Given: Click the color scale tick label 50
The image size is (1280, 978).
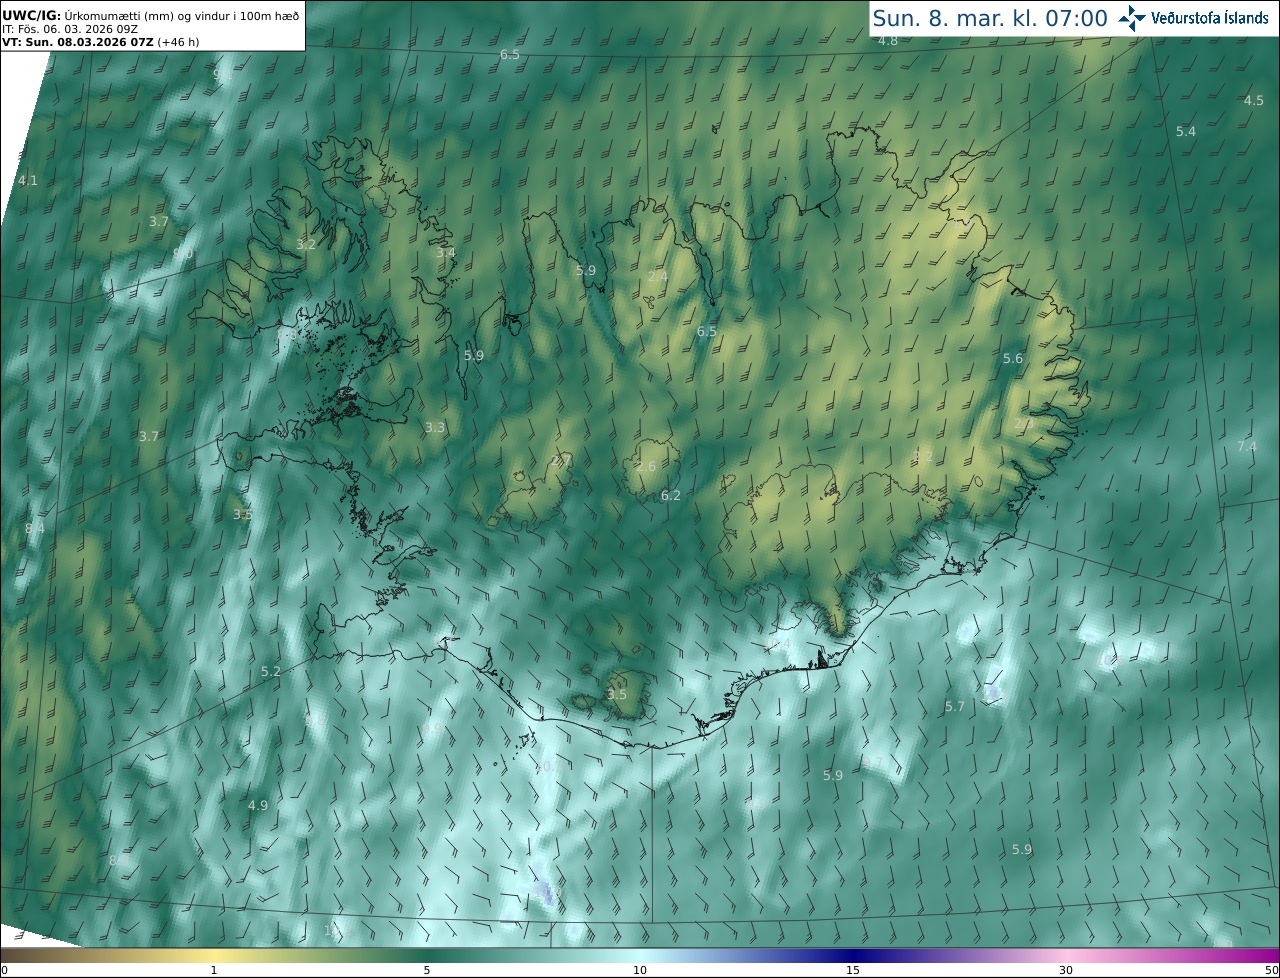Looking at the screenshot, I should click(1272, 970).
